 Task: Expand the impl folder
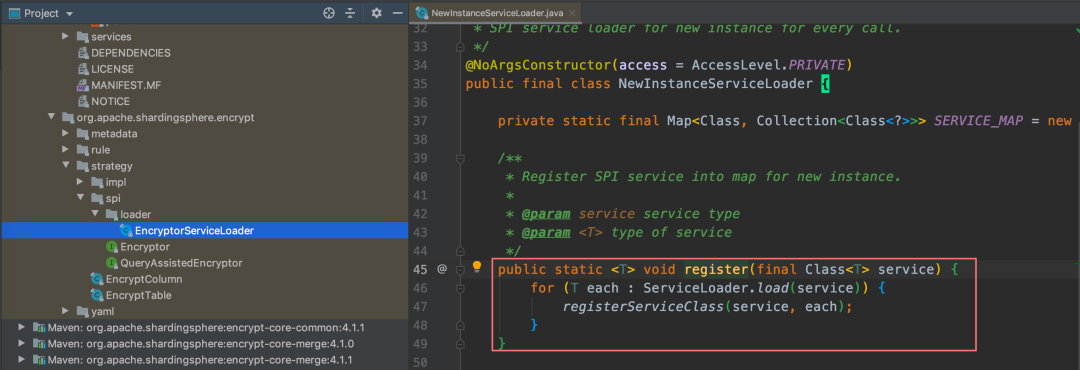click(80, 182)
